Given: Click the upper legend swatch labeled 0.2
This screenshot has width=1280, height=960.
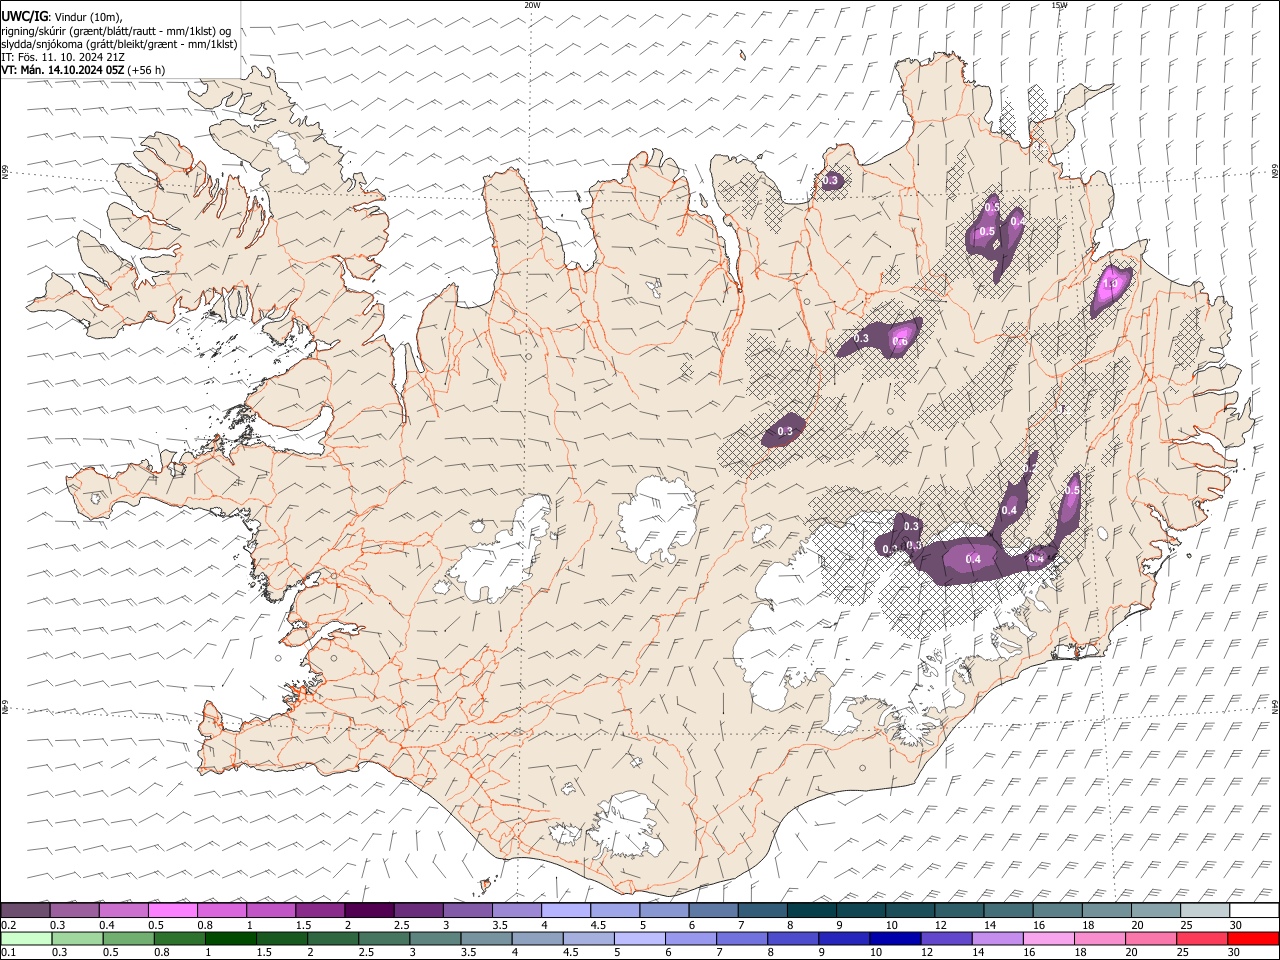Looking at the screenshot, I should pos(26,910).
